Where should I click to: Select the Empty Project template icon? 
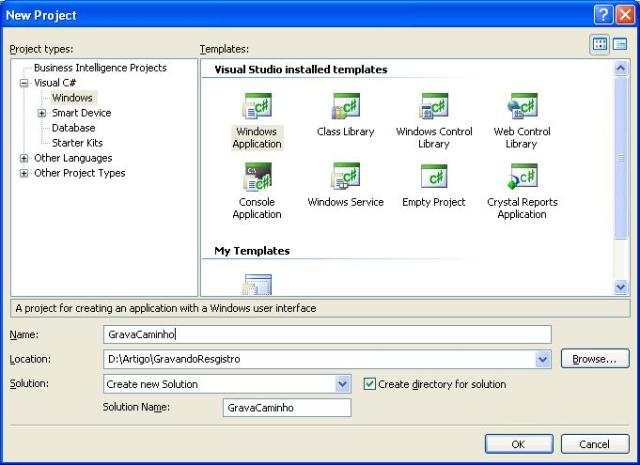pos(433,177)
